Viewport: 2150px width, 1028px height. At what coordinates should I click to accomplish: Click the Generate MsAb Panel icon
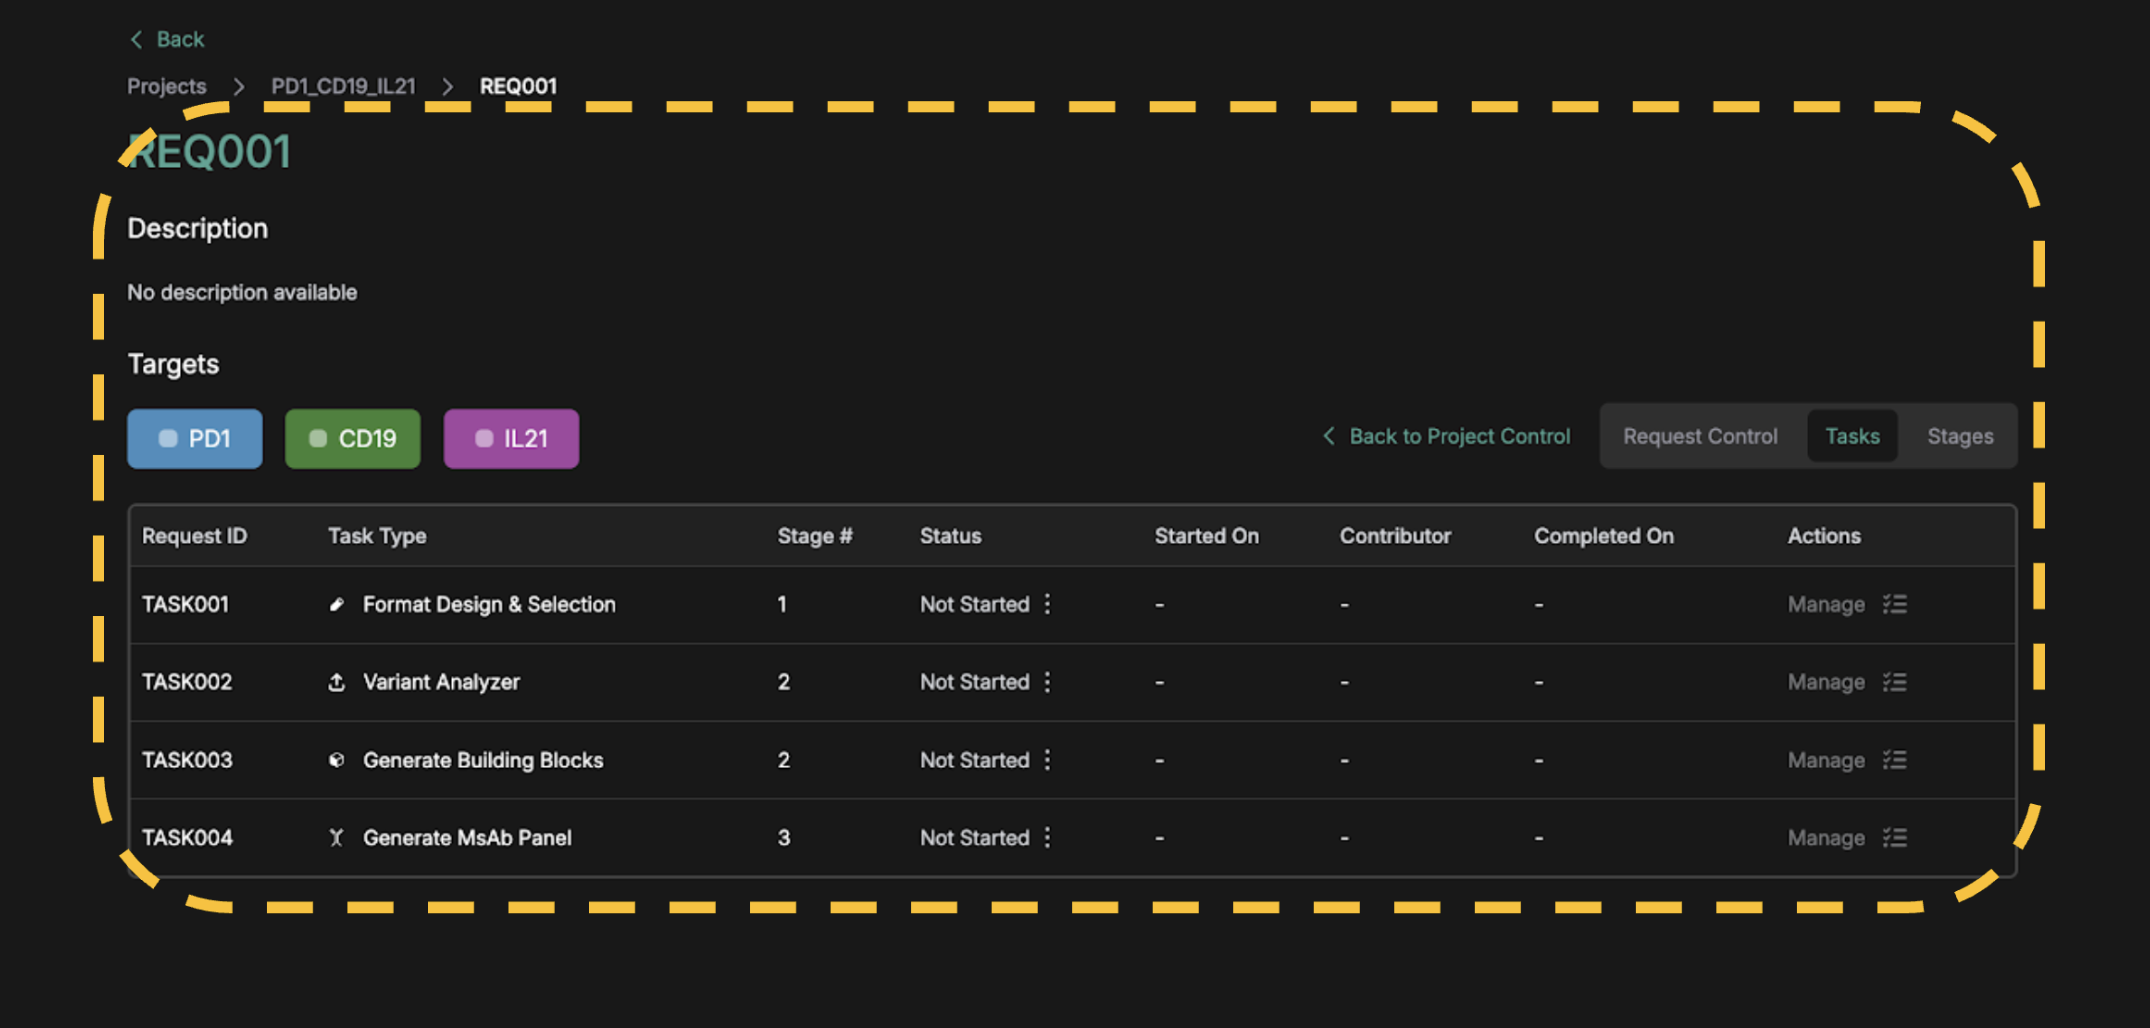point(337,838)
